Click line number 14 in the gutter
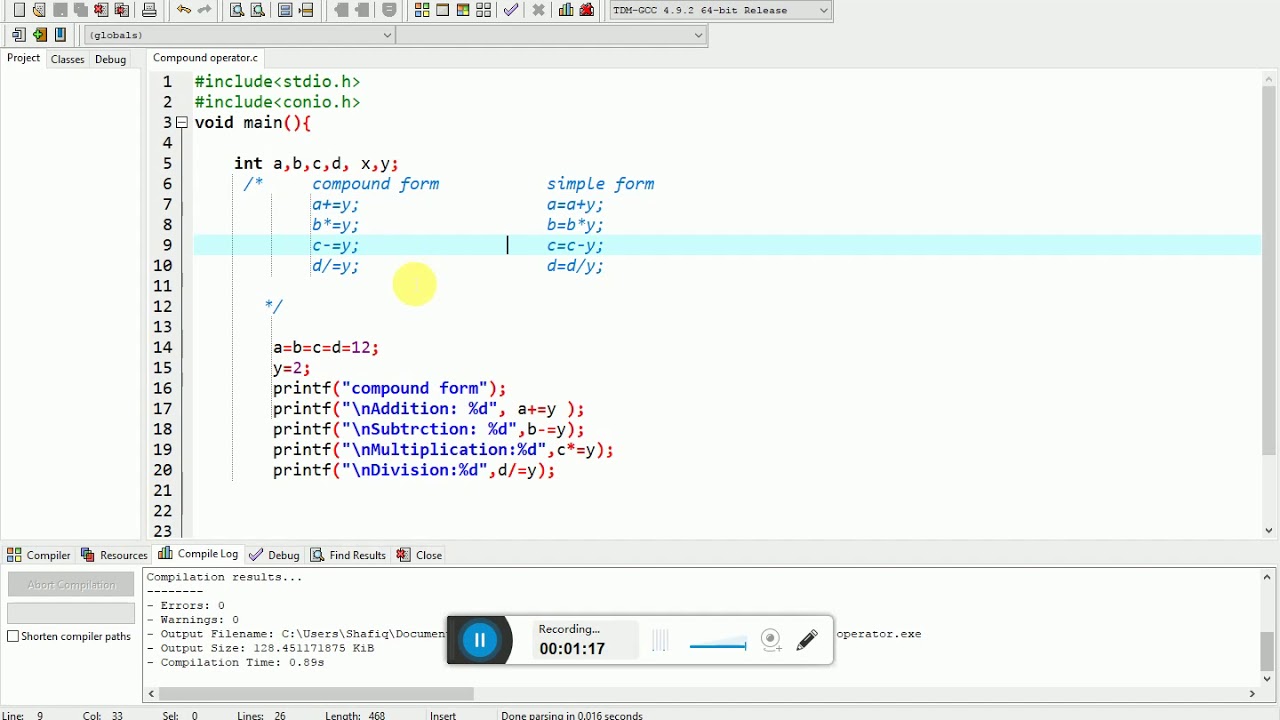The width and height of the screenshot is (1280, 720). pyautogui.click(x=162, y=347)
